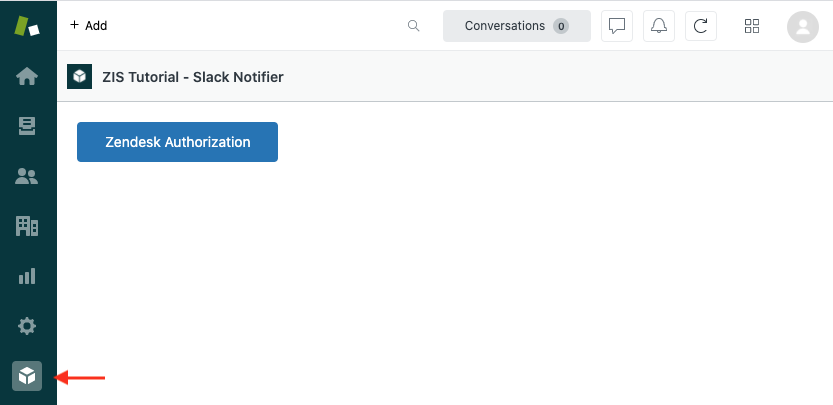Click the Zendesk logo at sidebar top
Image resolution: width=833 pixels, height=405 pixels.
(x=27, y=26)
